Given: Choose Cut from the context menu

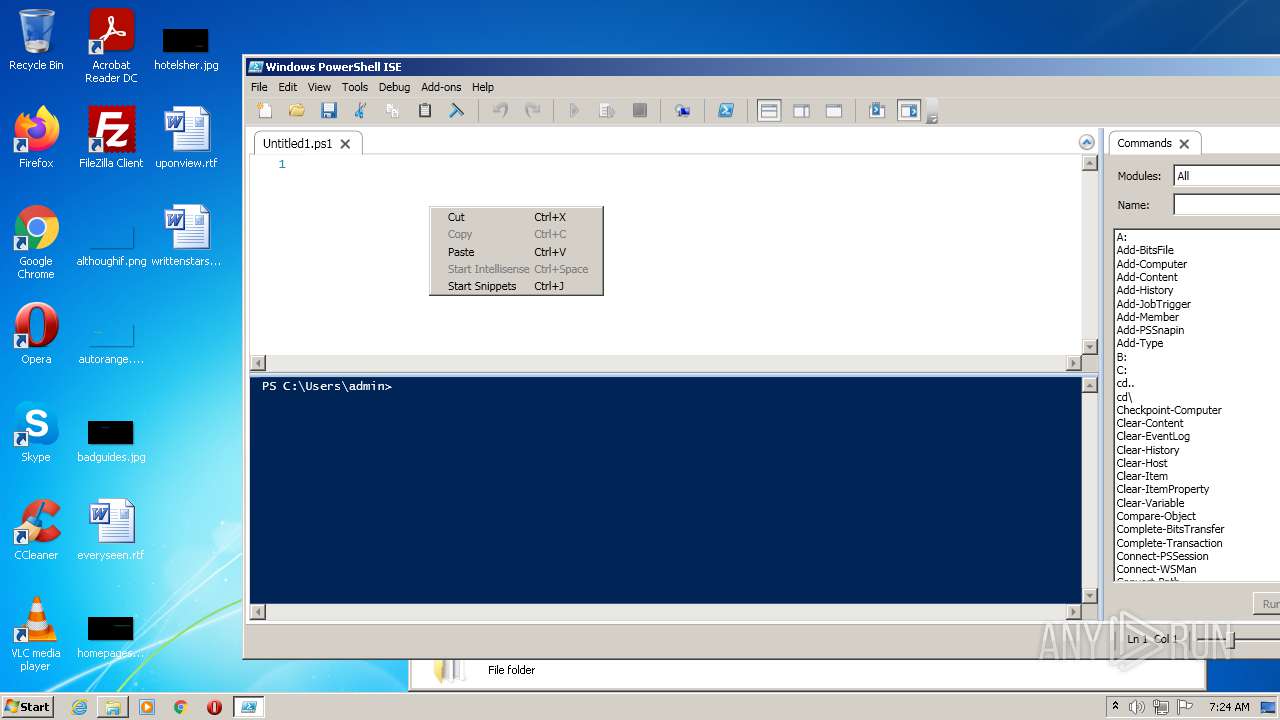Looking at the screenshot, I should click(516, 217).
